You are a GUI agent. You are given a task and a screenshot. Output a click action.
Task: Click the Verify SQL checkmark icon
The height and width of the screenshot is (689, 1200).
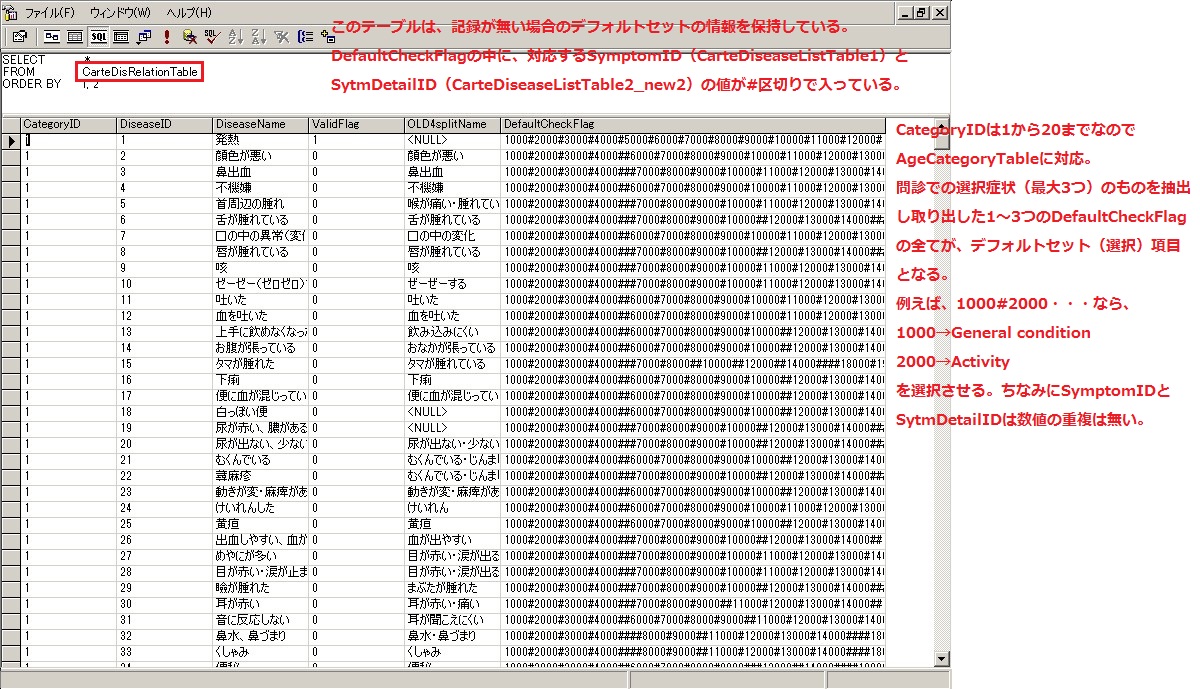(211, 37)
